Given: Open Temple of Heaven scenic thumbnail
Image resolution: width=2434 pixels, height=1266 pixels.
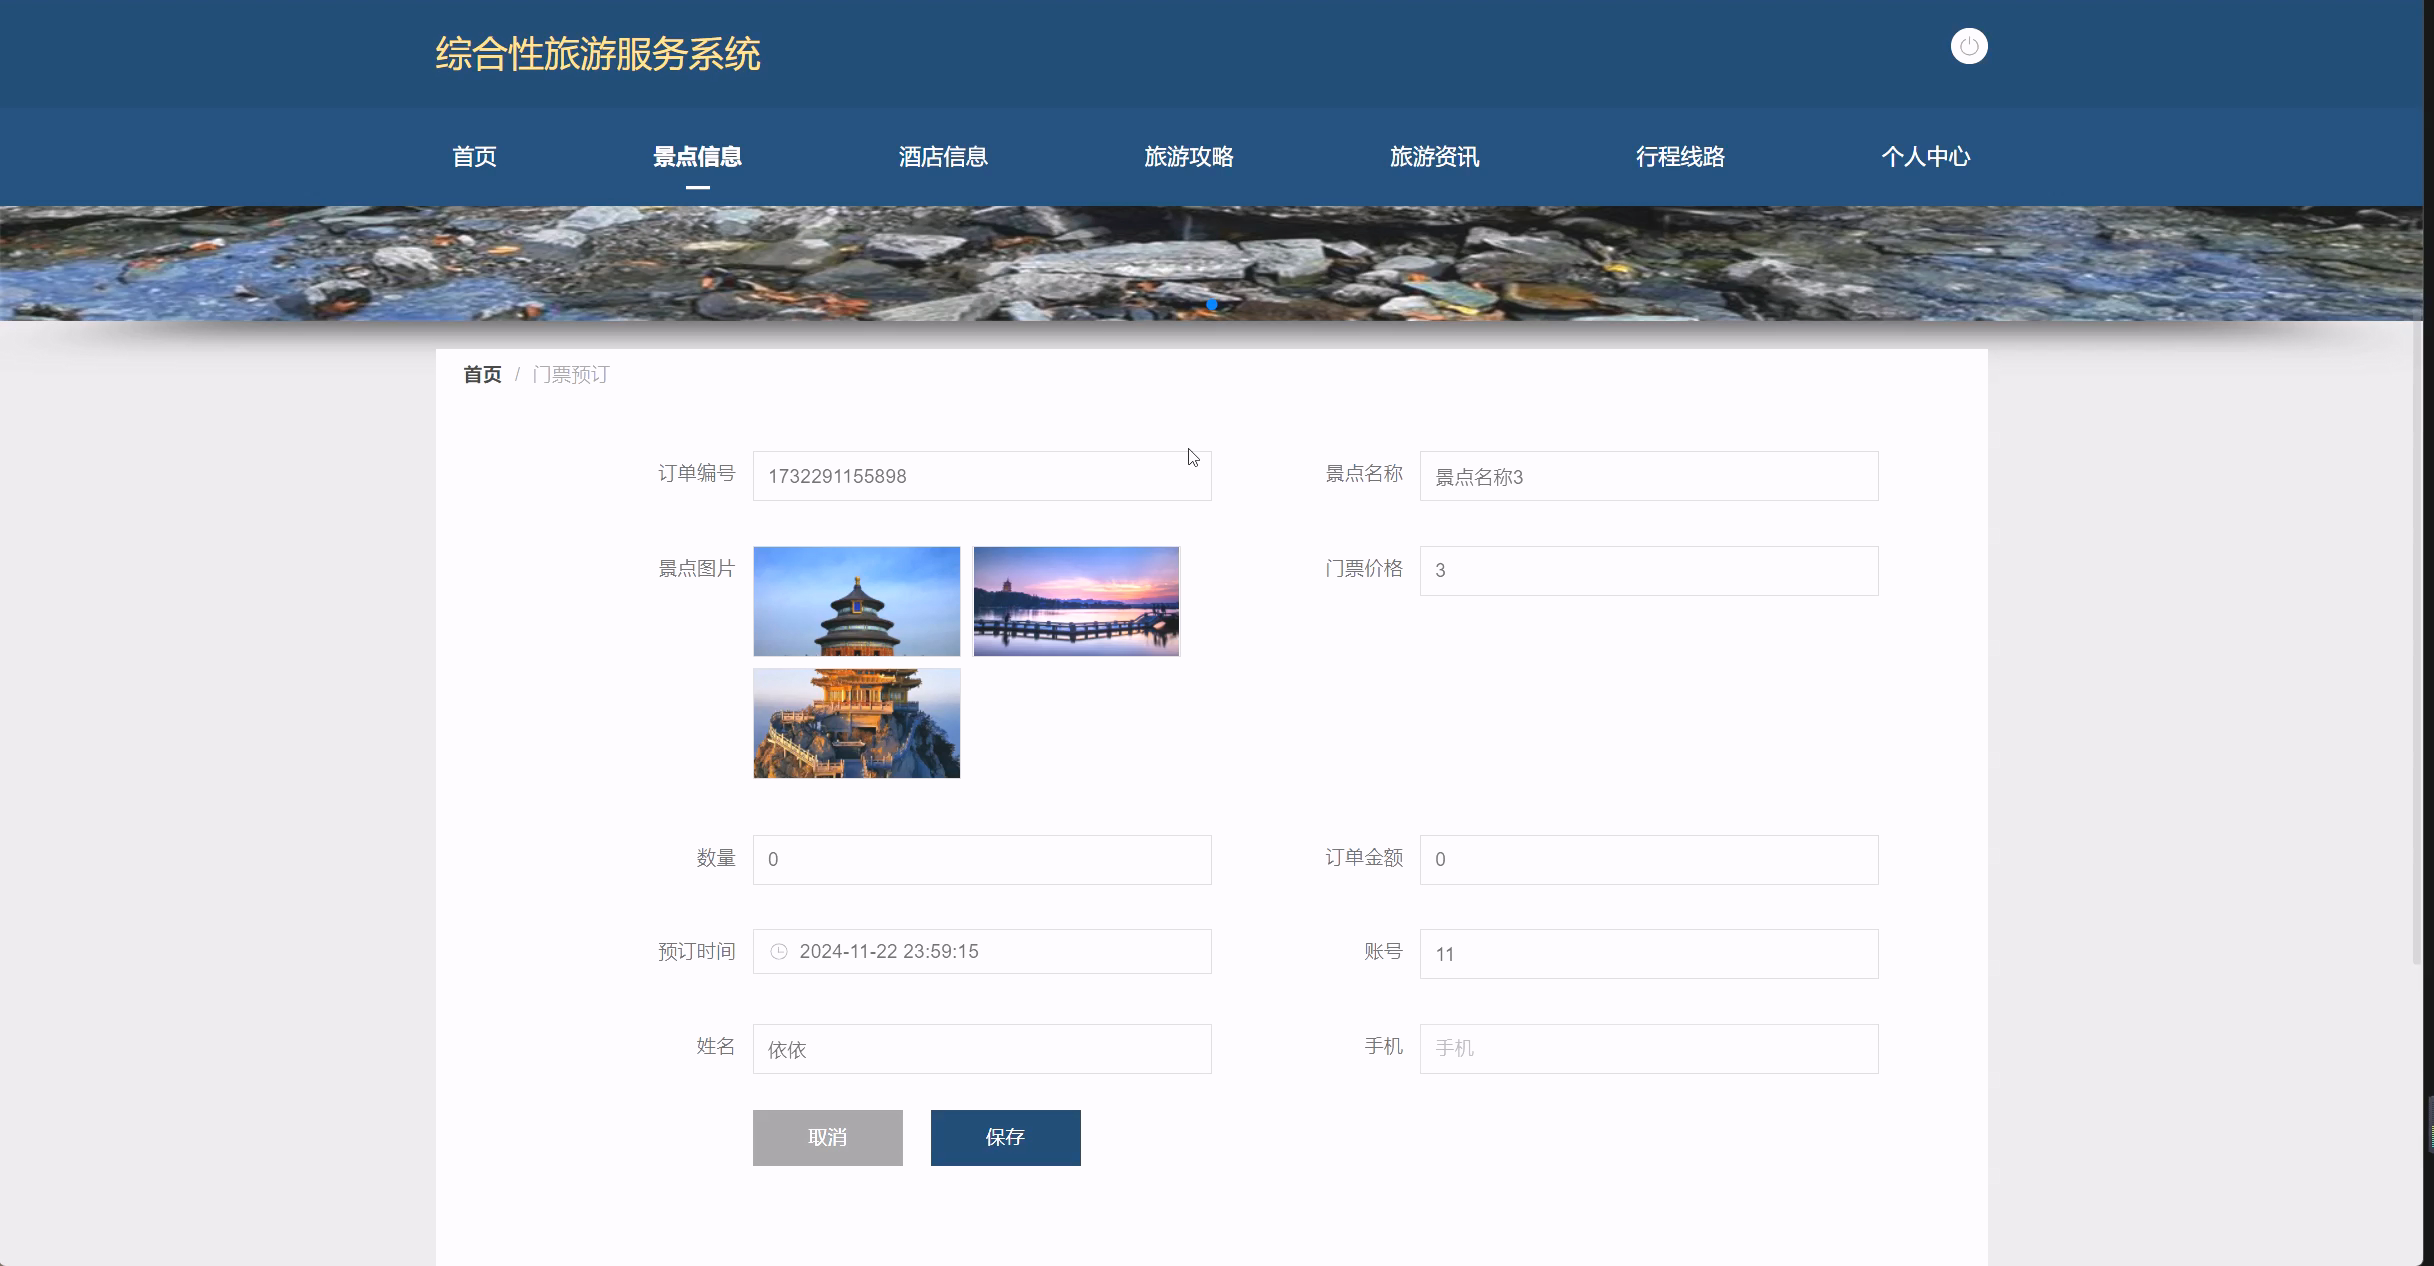Looking at the screenshot, I should 856,601.
